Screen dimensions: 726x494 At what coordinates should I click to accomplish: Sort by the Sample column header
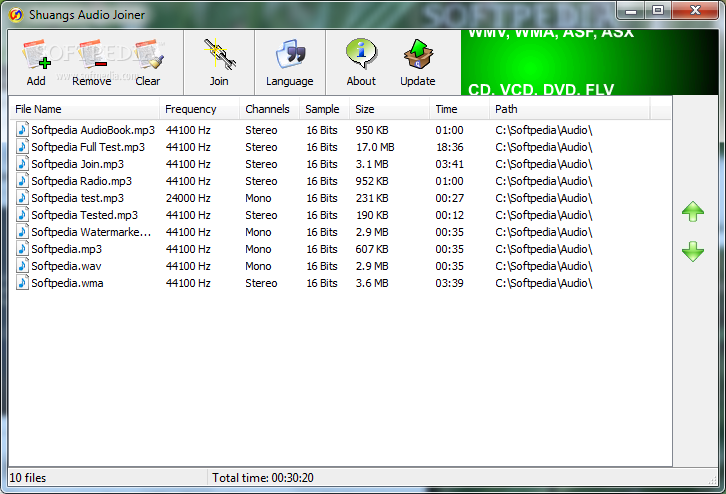[x=325, y=109]
